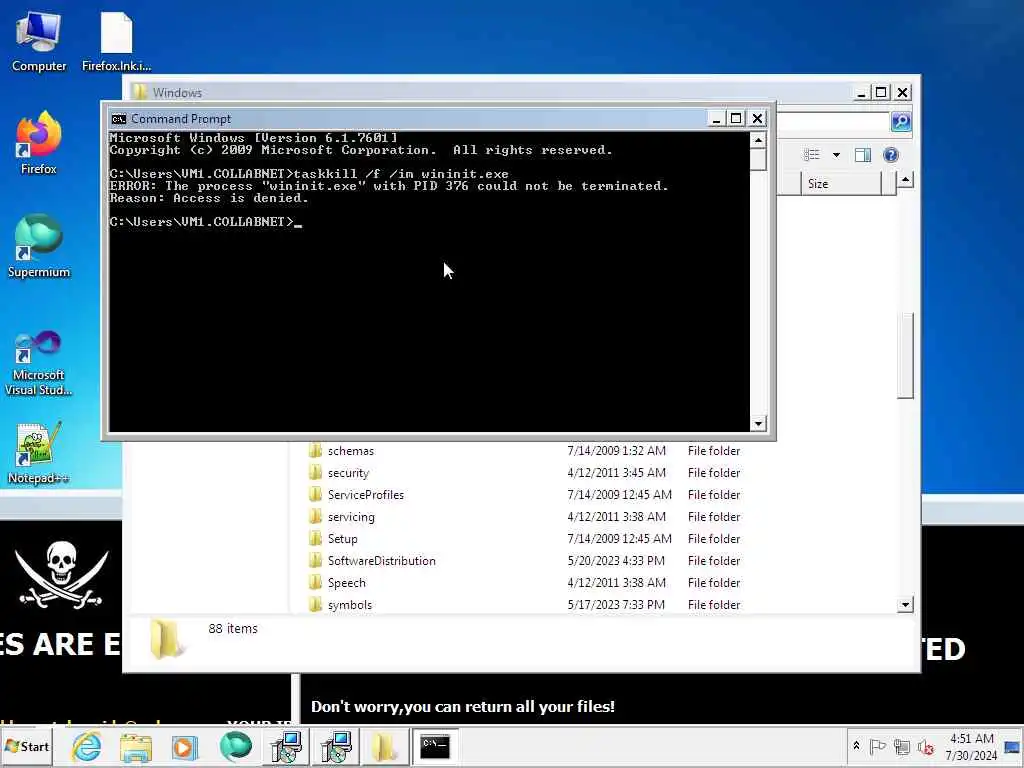Open the Computer desktop icon
The height and width of the screenshot is (768, 1024).
click(39, 42)
